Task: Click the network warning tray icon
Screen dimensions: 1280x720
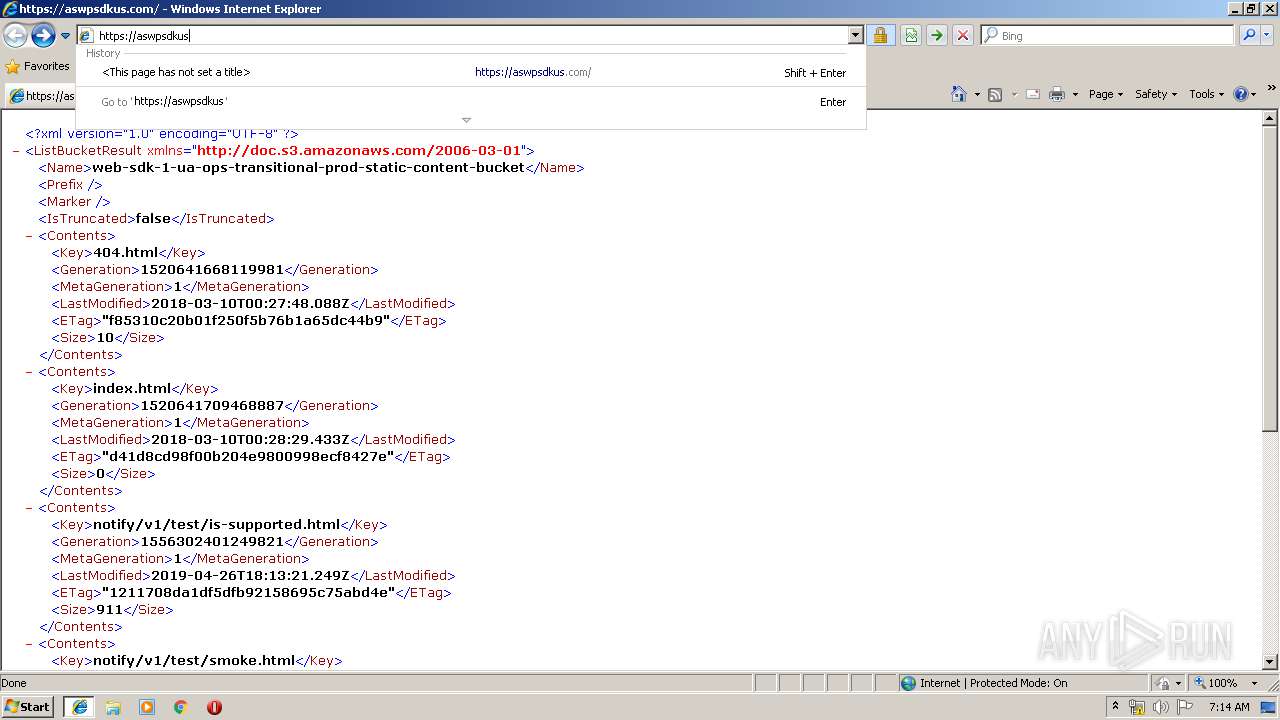Action: [1137, 707]
